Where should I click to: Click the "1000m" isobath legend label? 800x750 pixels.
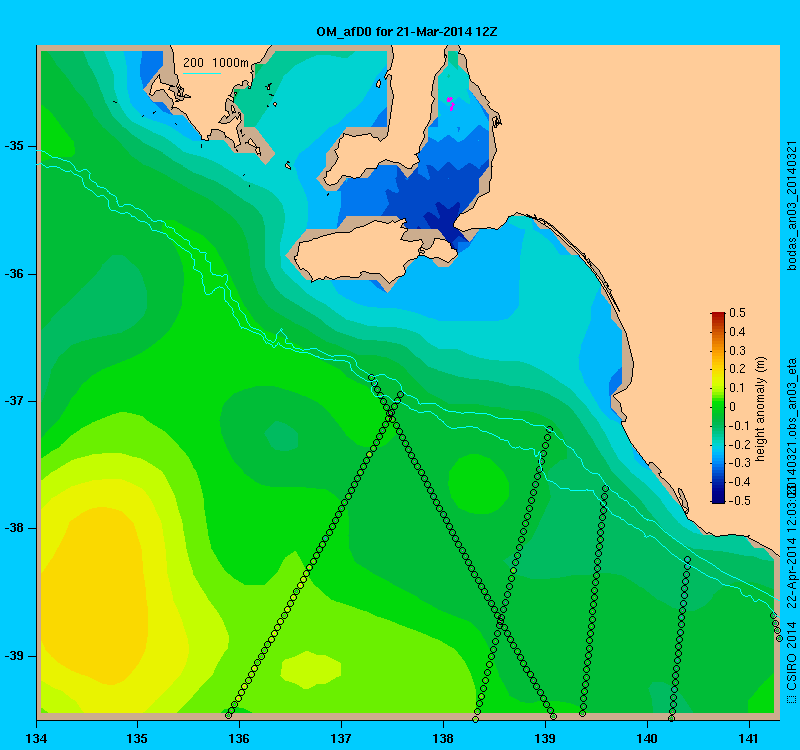[x=230, y=63]
